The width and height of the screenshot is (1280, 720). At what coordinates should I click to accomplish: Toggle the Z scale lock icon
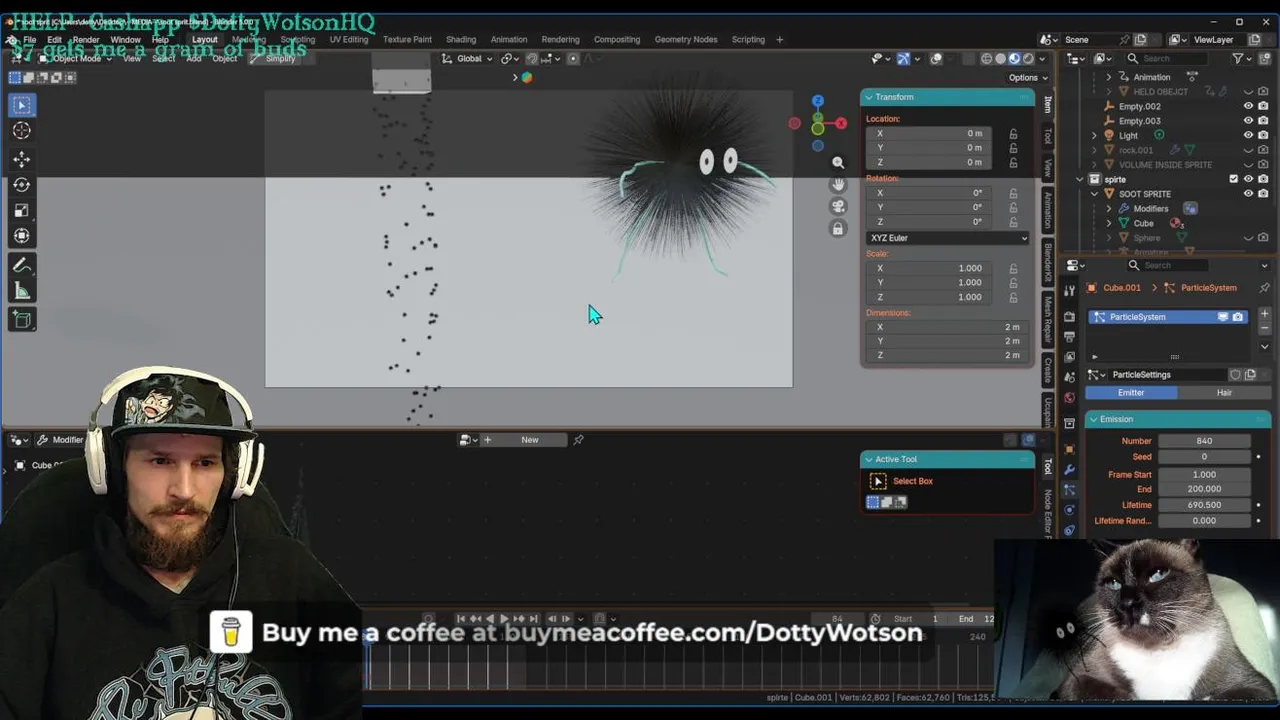[x=1013, y=297]
